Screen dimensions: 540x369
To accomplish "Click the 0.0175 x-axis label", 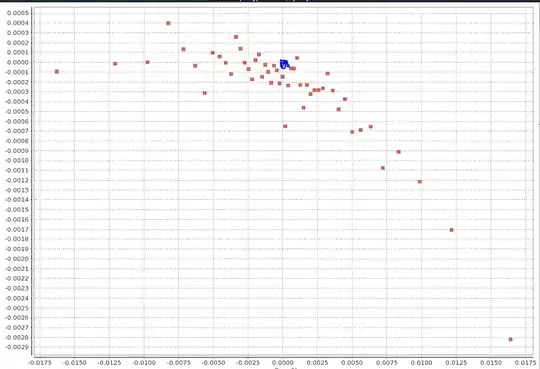I will (x=525, y=363).
